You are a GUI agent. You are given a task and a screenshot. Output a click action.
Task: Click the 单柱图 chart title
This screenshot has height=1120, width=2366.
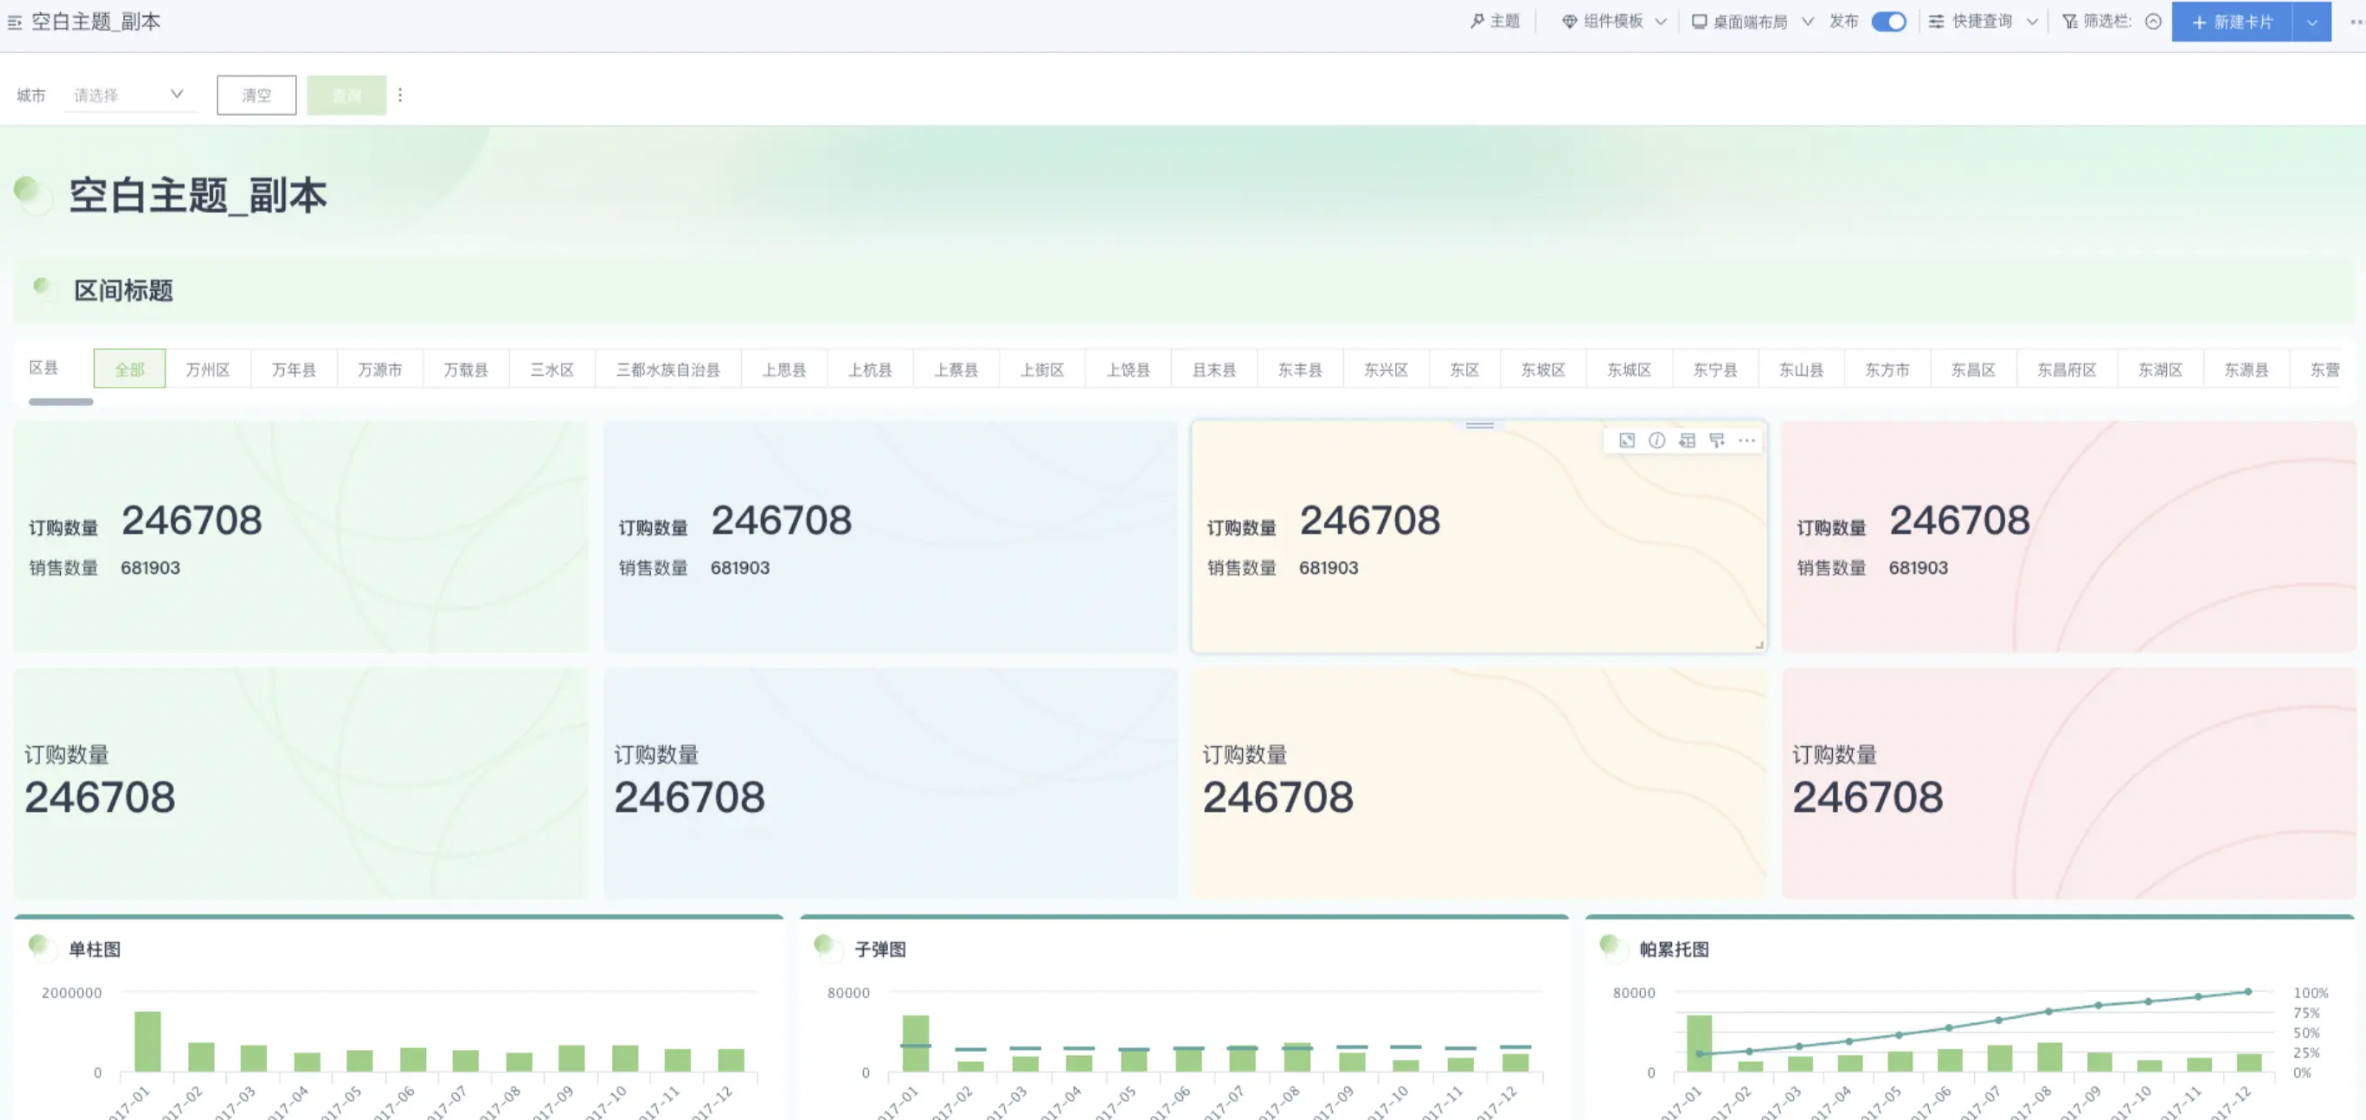95,949
